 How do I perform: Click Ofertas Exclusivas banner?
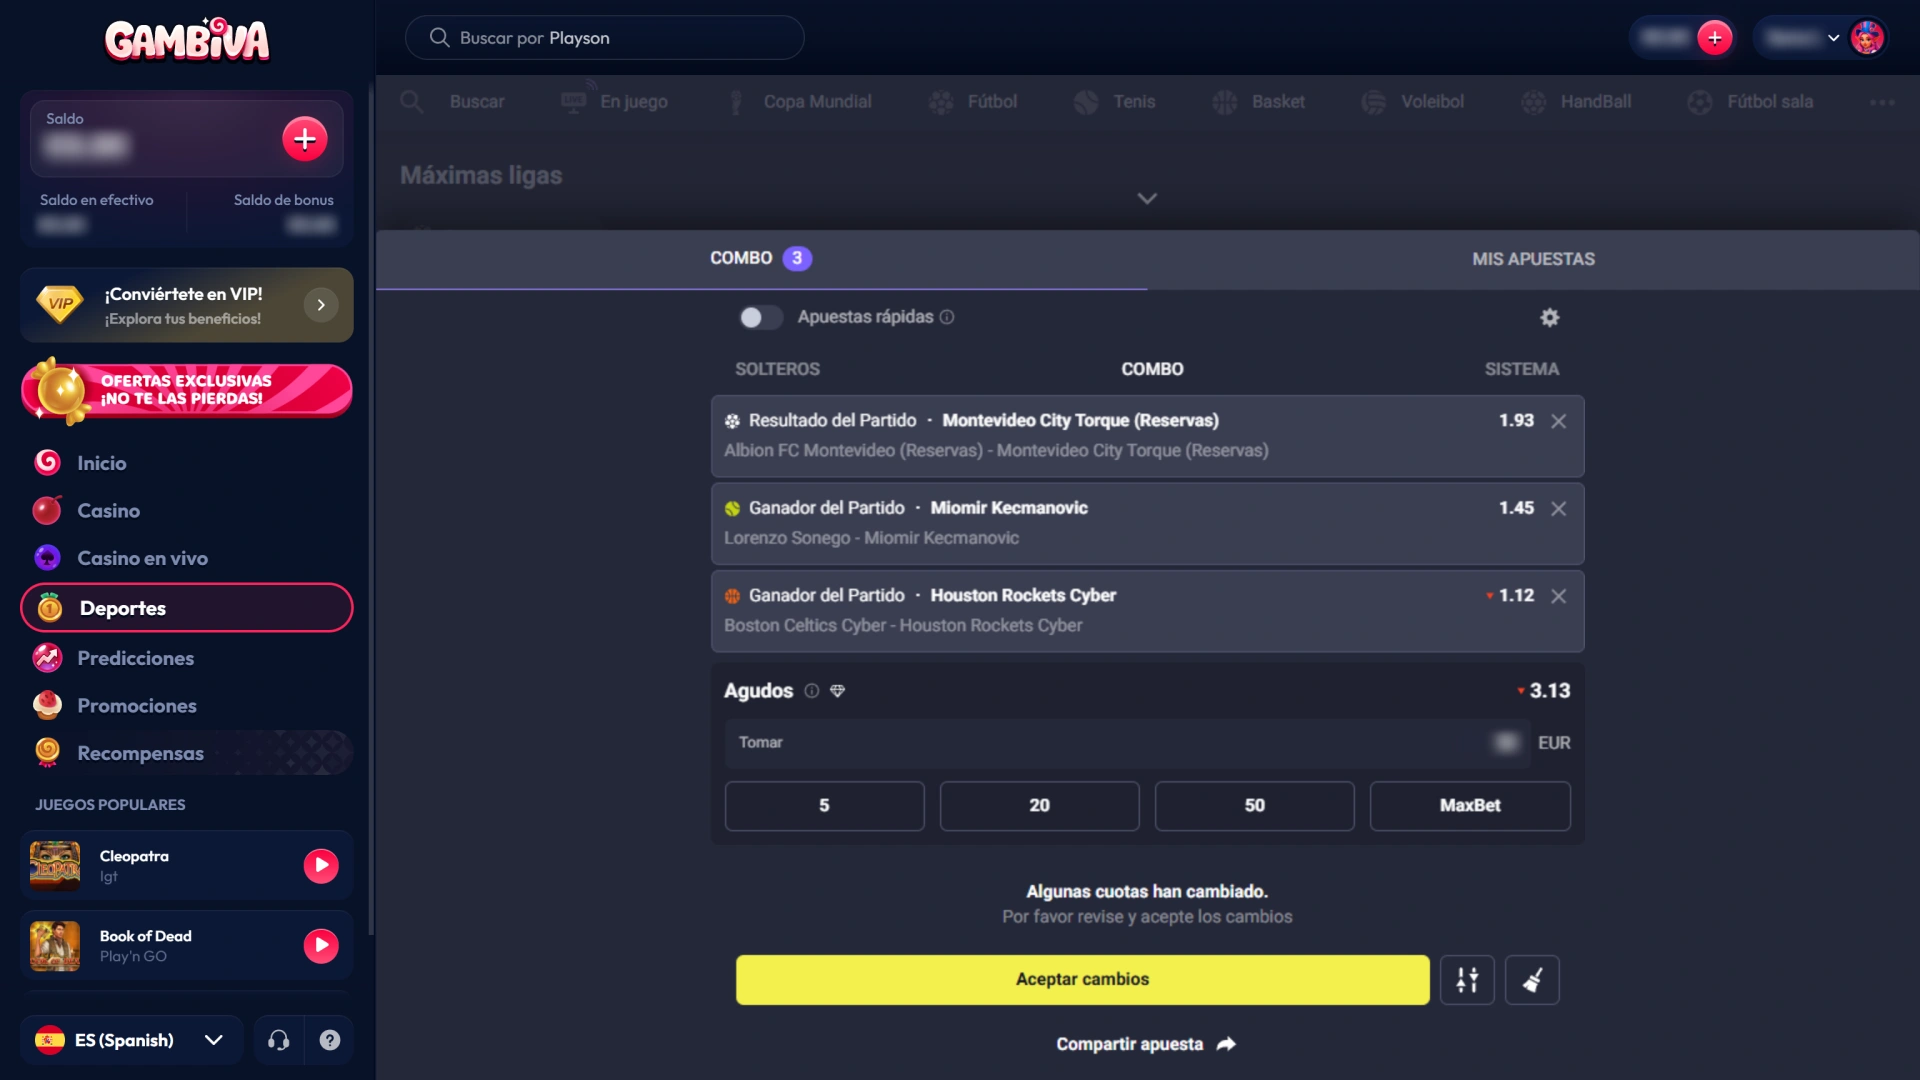coord(187,390)
